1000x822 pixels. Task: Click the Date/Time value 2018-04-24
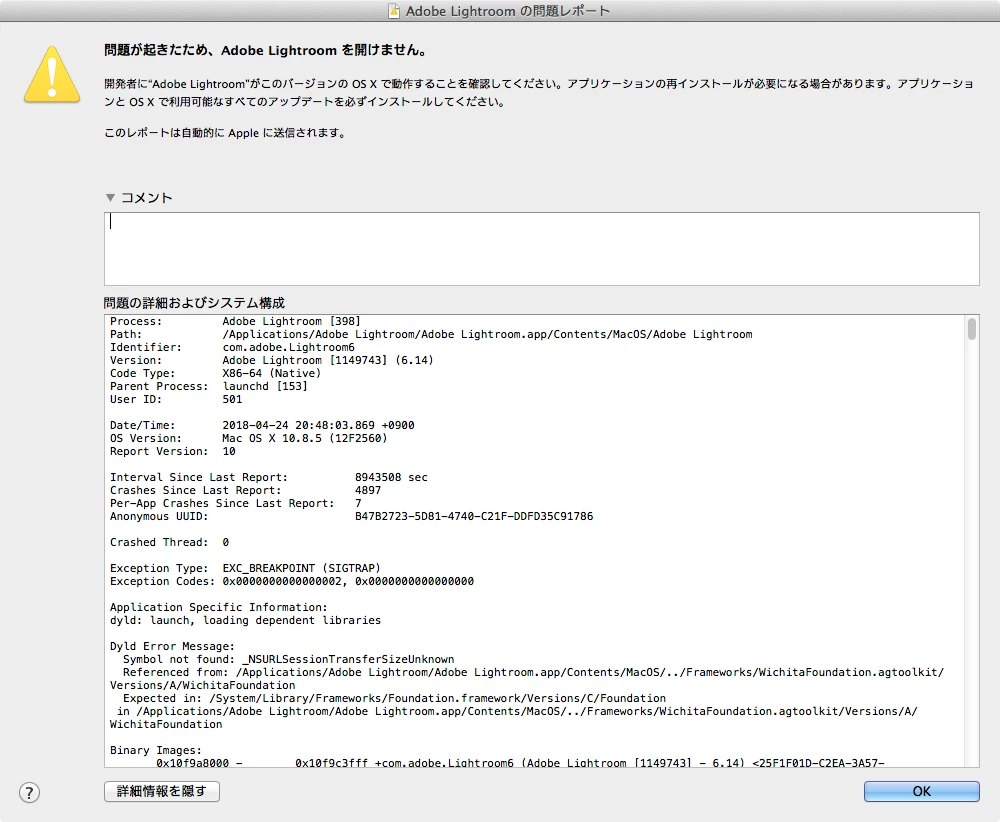tap(318, 425)
